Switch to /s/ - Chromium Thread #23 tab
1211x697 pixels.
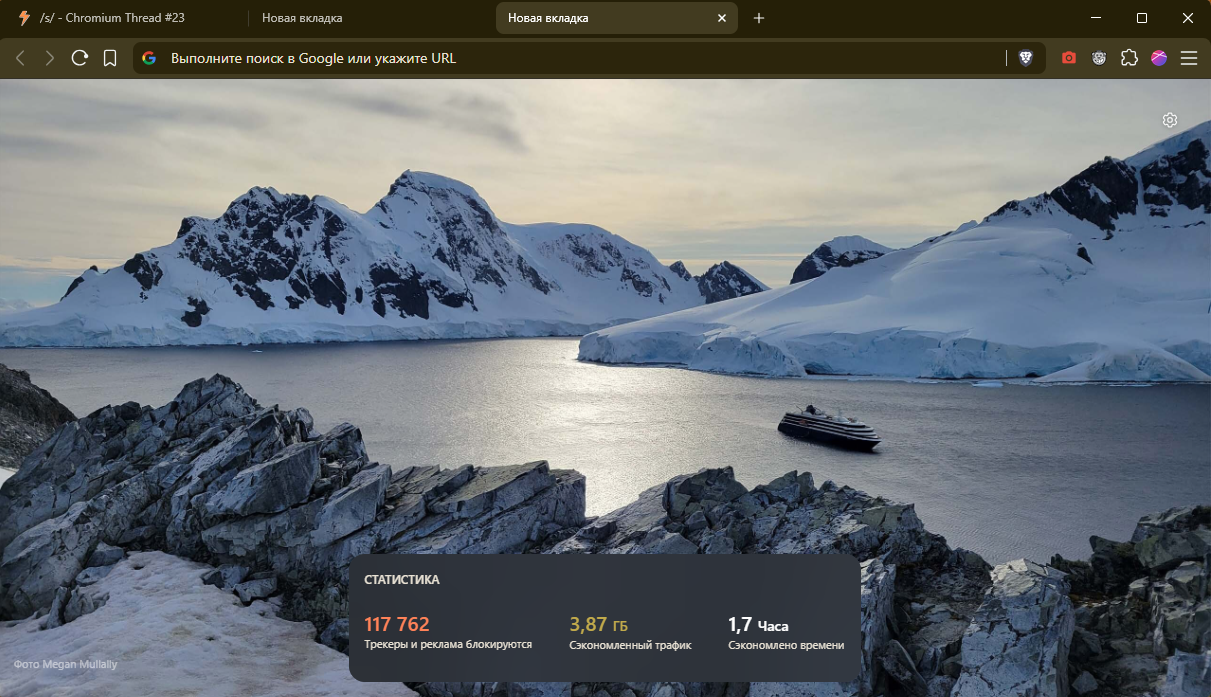tap(124, 18)
